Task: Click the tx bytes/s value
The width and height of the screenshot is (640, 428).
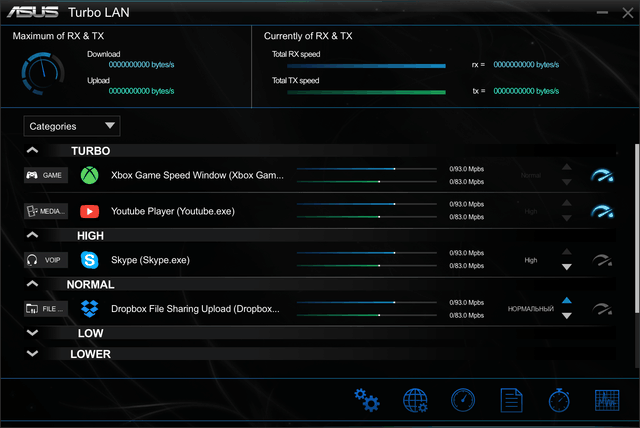Action: pyautogui.click(x=526, y=91)
